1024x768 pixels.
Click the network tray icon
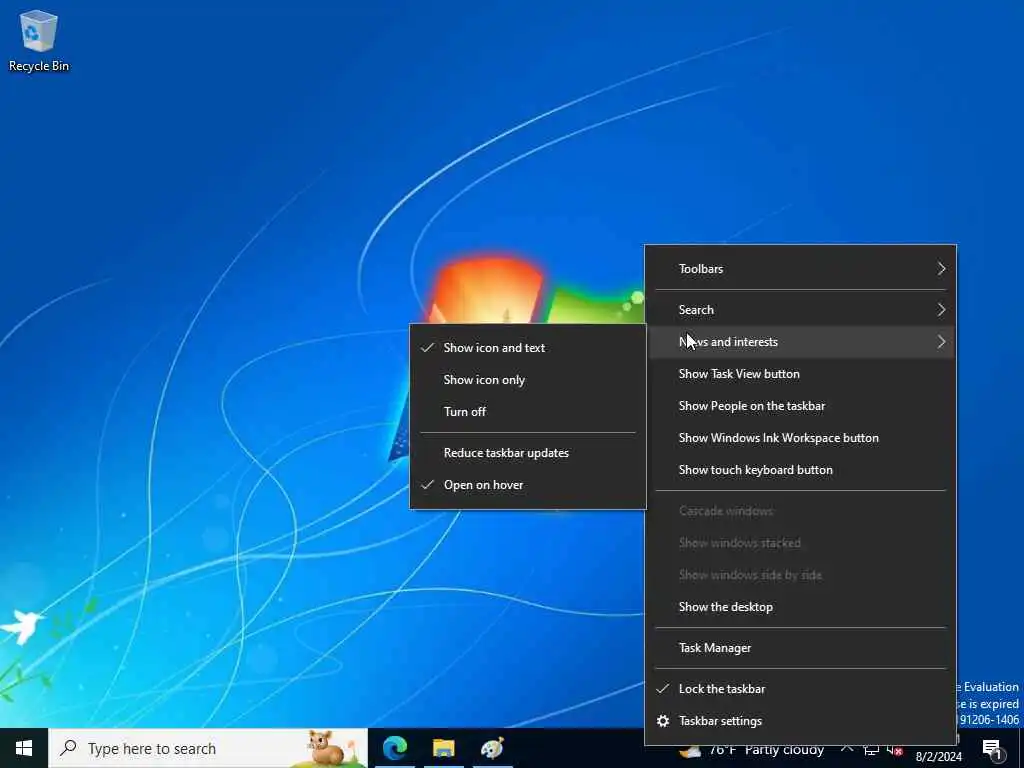click(x=871, y=751)
